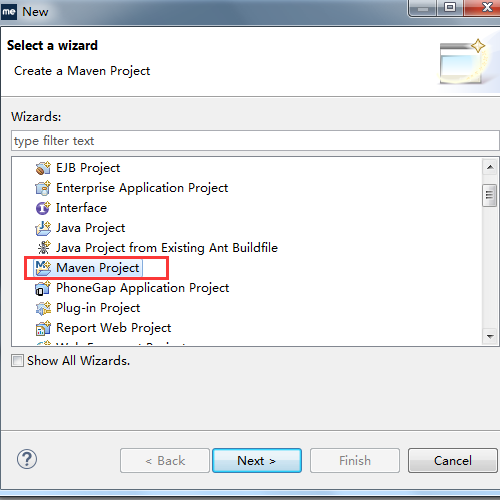Focus the type filter text field
This screenshot has height=500, width=500.
click(255, 141)
